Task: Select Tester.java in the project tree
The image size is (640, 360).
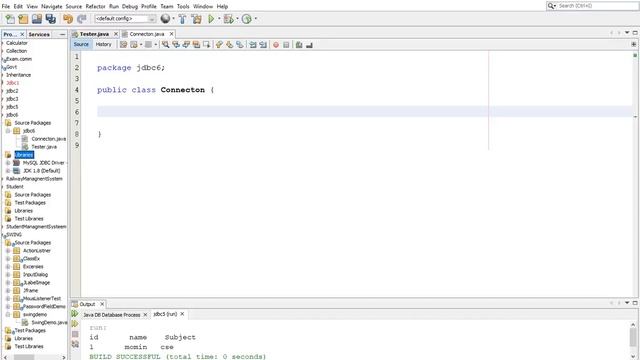Action: [44, 147]
